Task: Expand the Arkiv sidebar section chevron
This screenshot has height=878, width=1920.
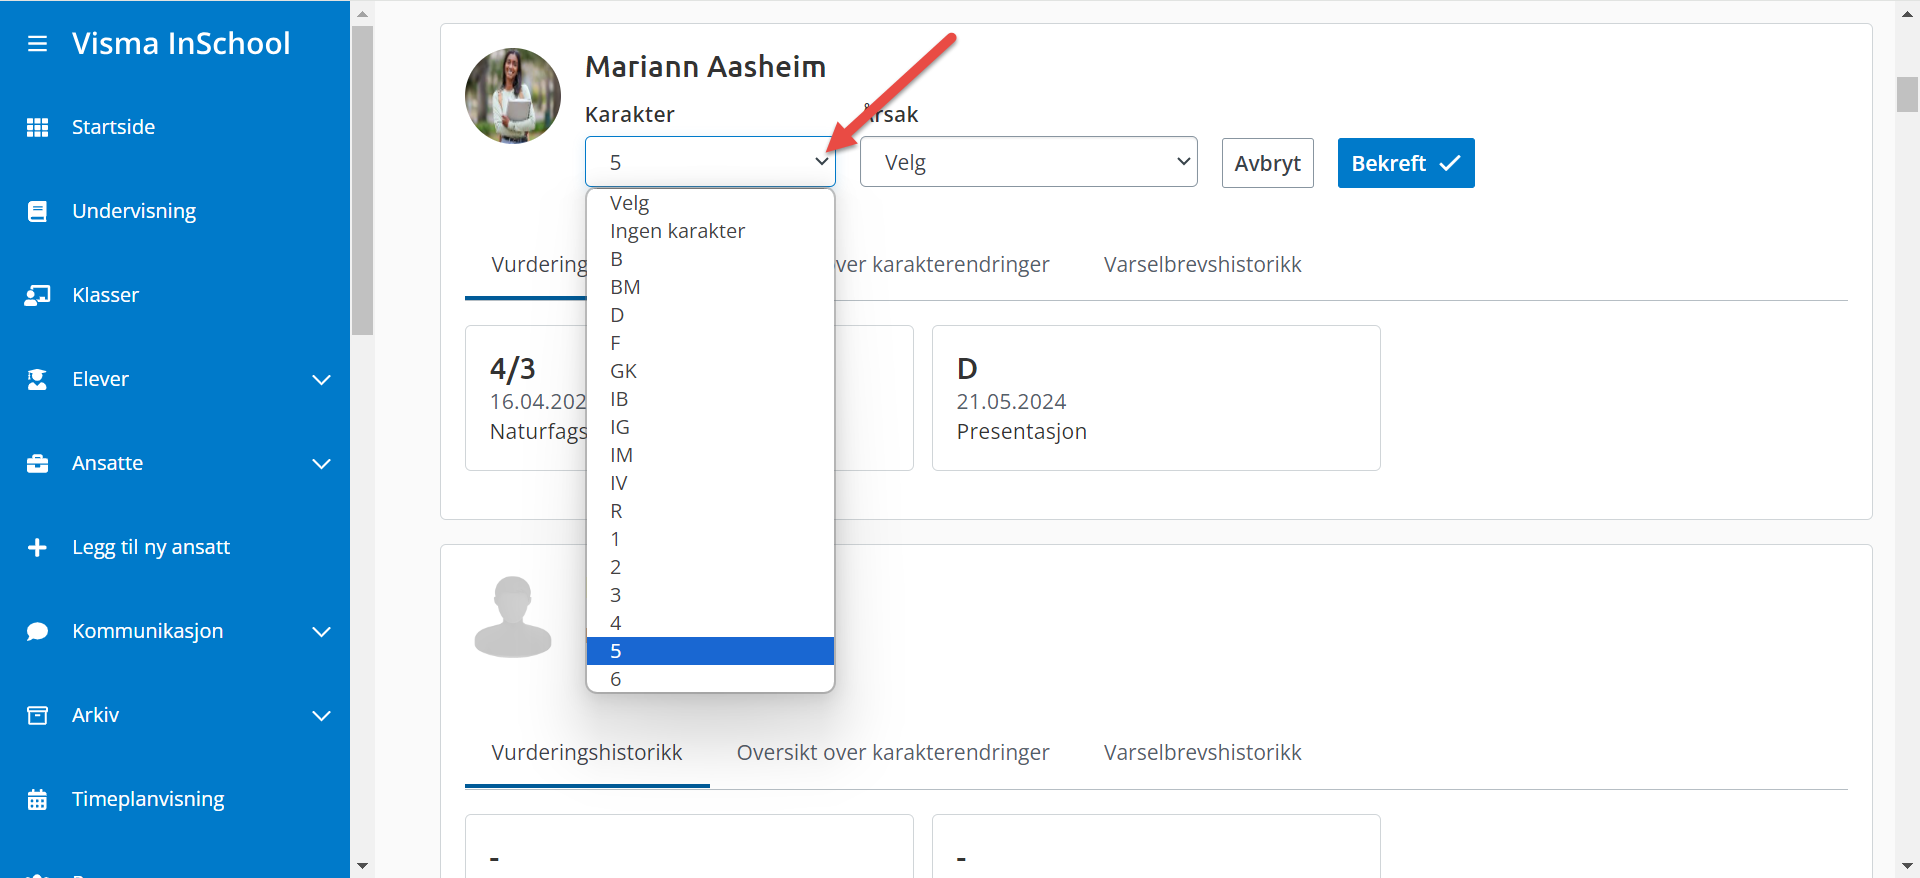Action: click(x=321, y=715)
